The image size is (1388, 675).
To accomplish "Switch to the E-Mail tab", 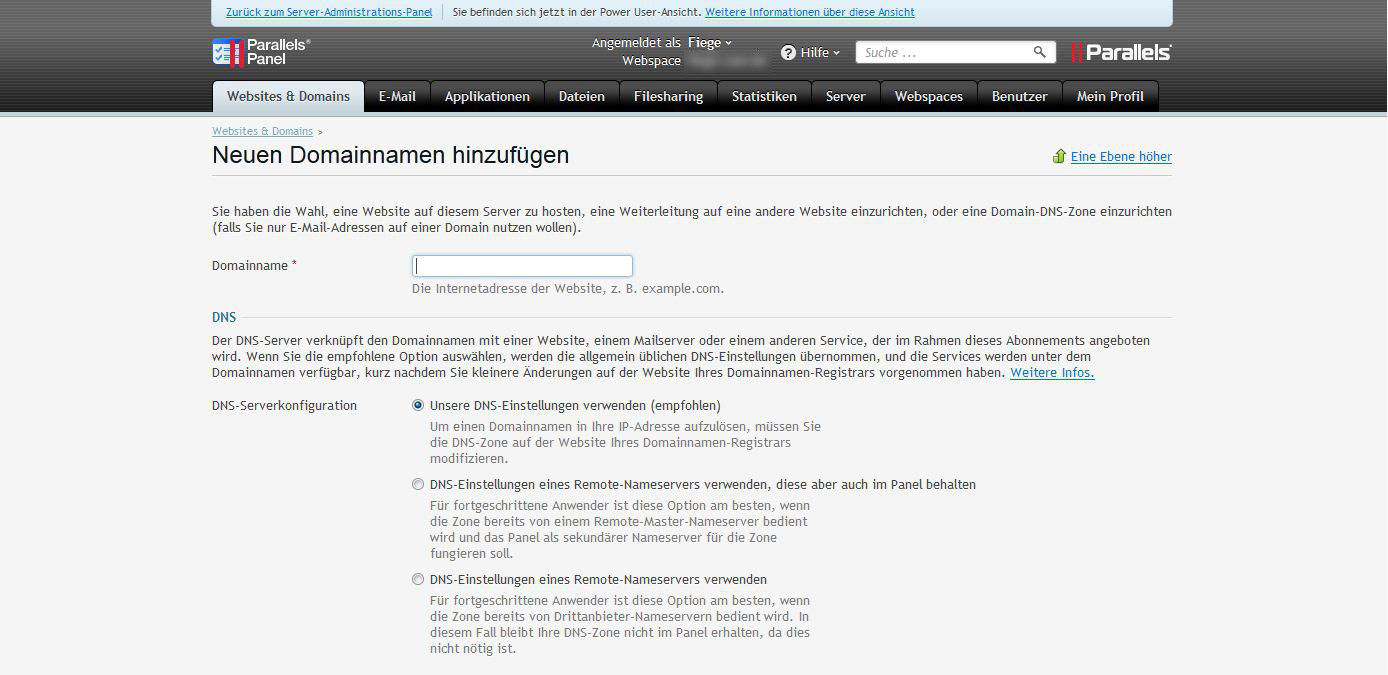I will pyautogui.click(x=397, y=96).
